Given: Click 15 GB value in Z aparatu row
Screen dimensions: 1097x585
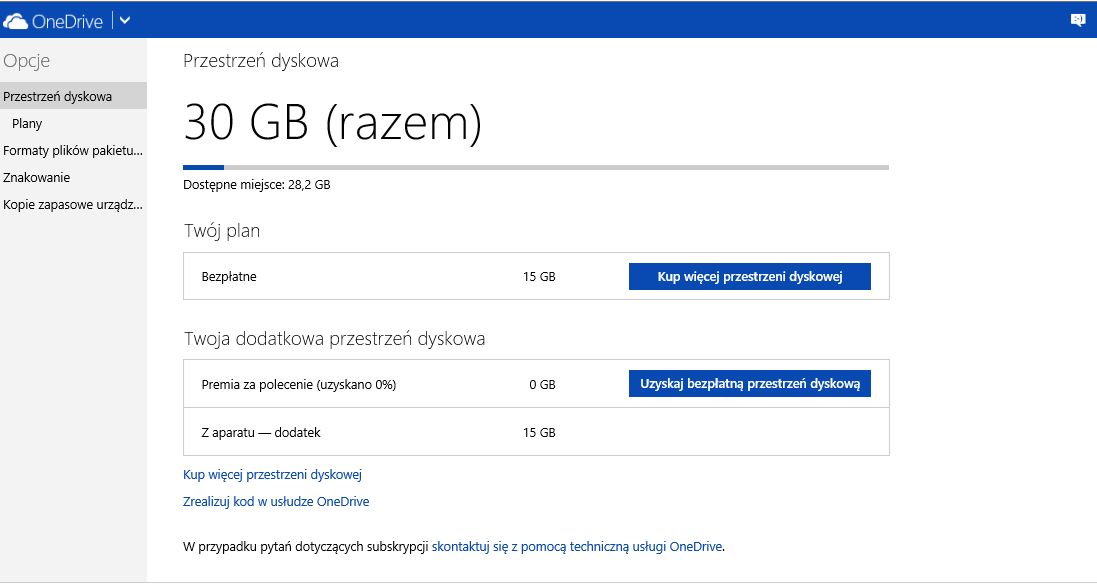Looking at the screenshot, I should click(539, 432).
